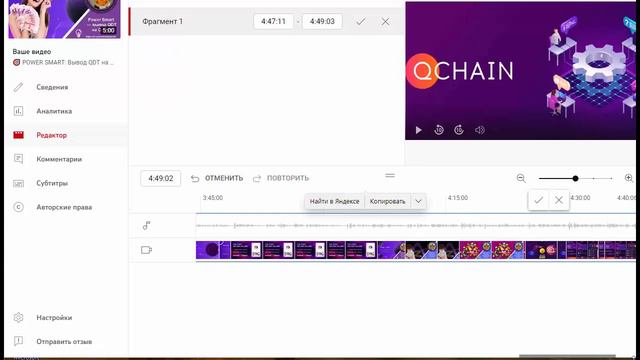Click the current time field 4:49:02

161,178
